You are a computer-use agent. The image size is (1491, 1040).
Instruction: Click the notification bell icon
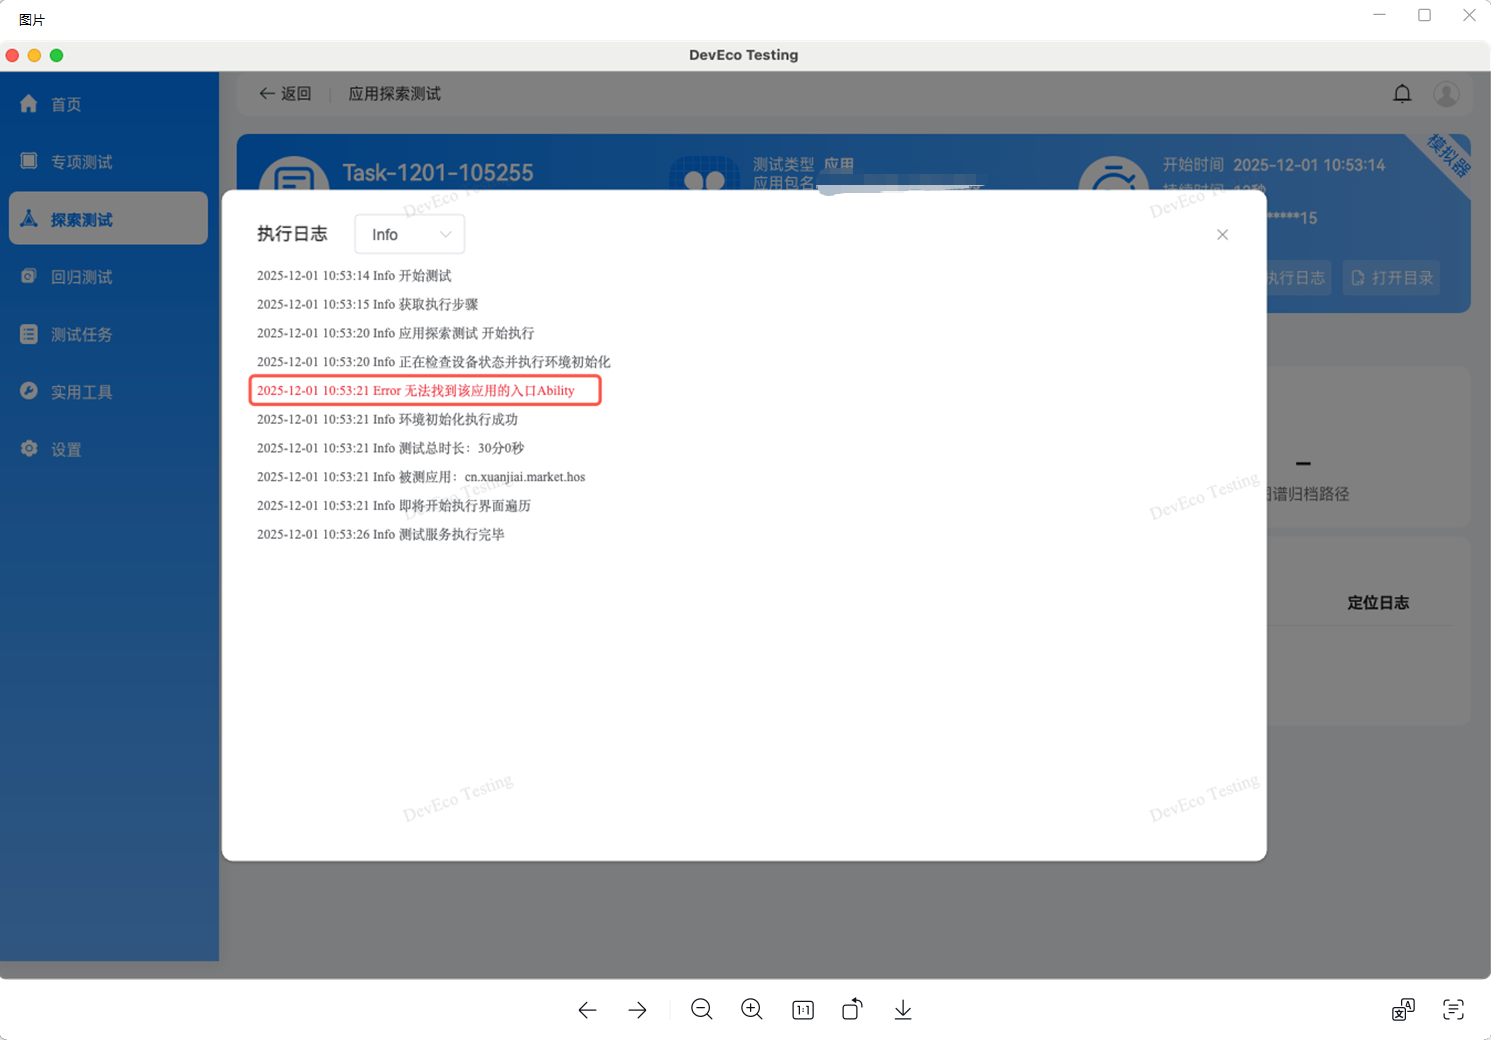(1402, 94)
